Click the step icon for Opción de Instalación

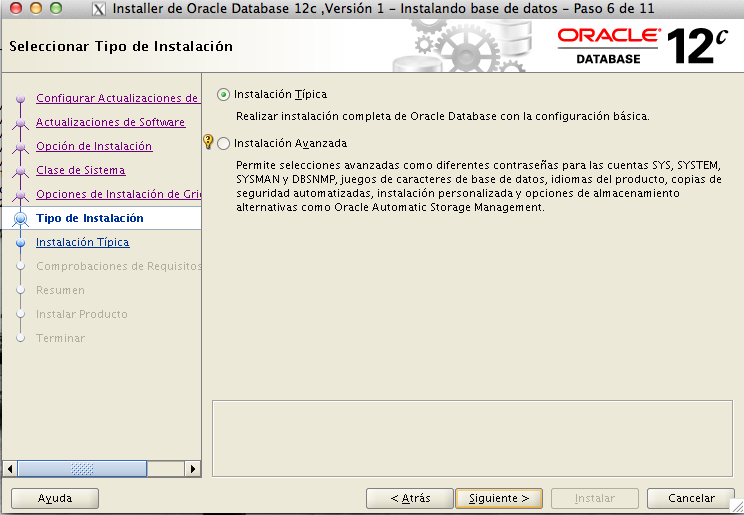click(x=19, y=147)
